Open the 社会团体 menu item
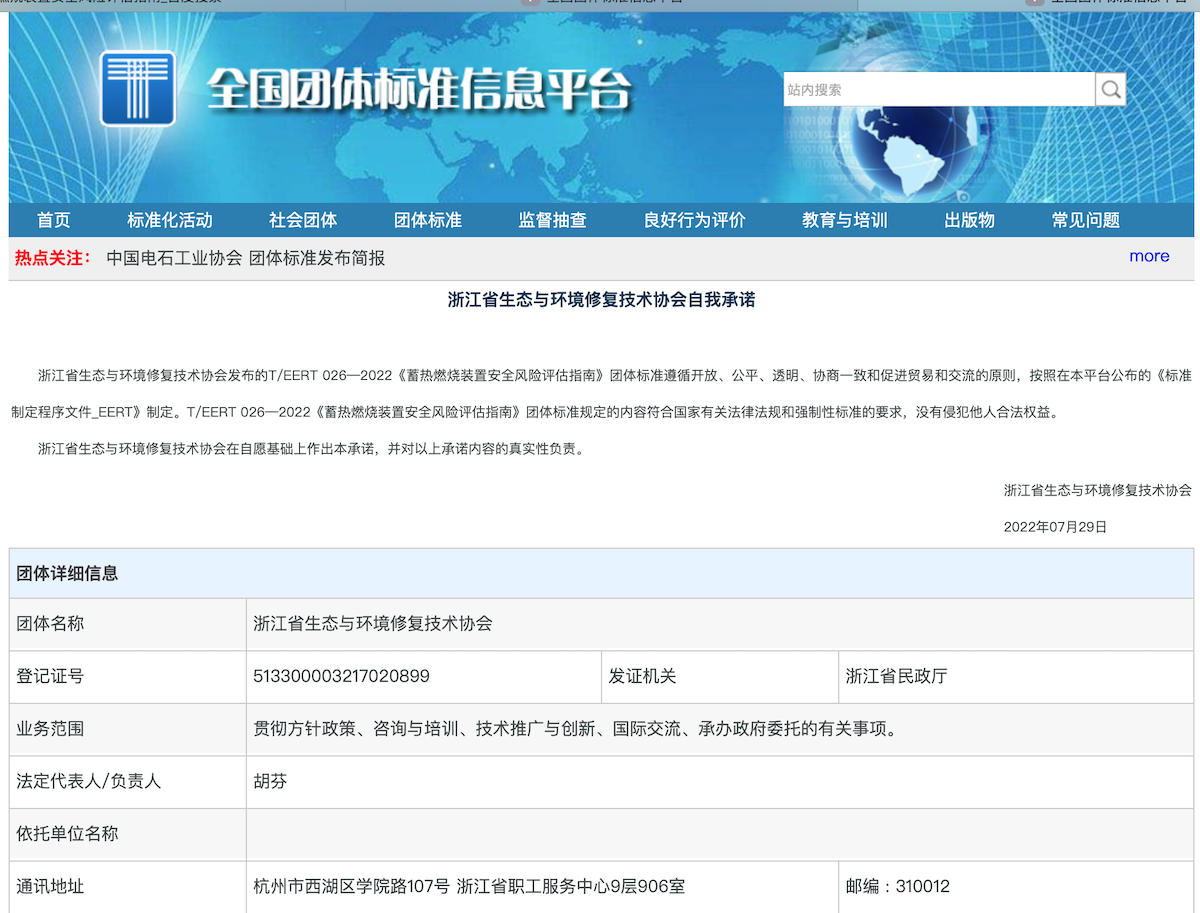 303,220
